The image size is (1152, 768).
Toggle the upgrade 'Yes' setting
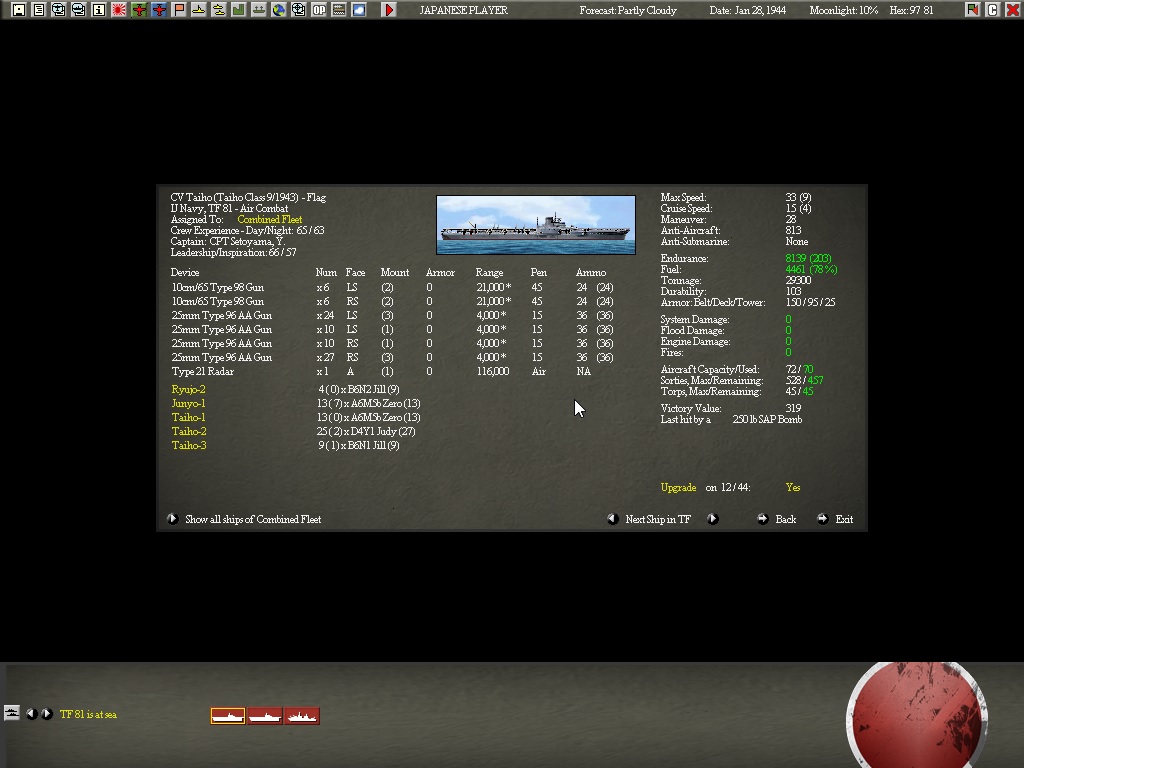tap(793, 487)
